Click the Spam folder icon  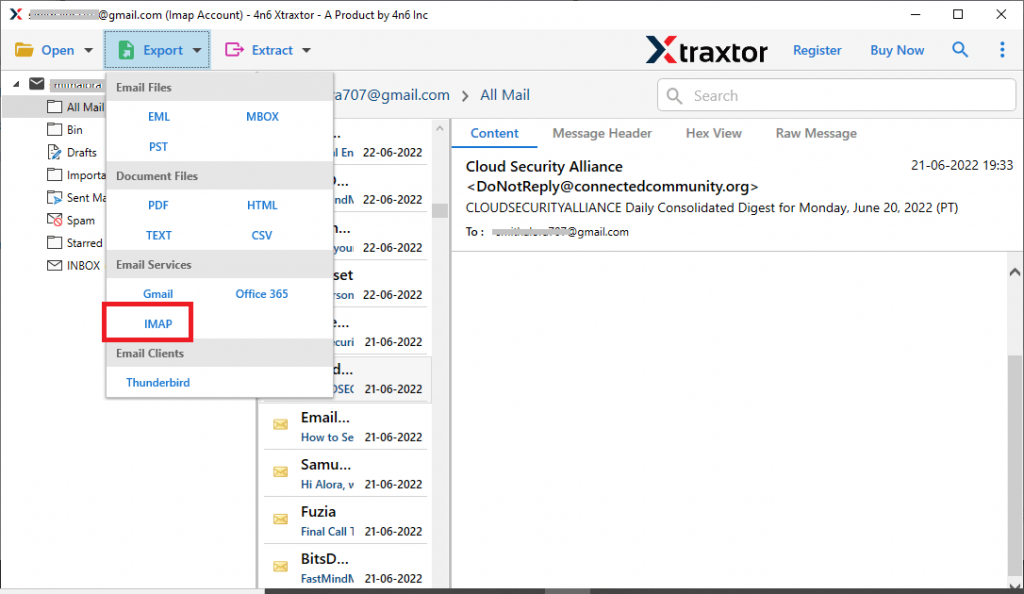[x=54, y=220]
